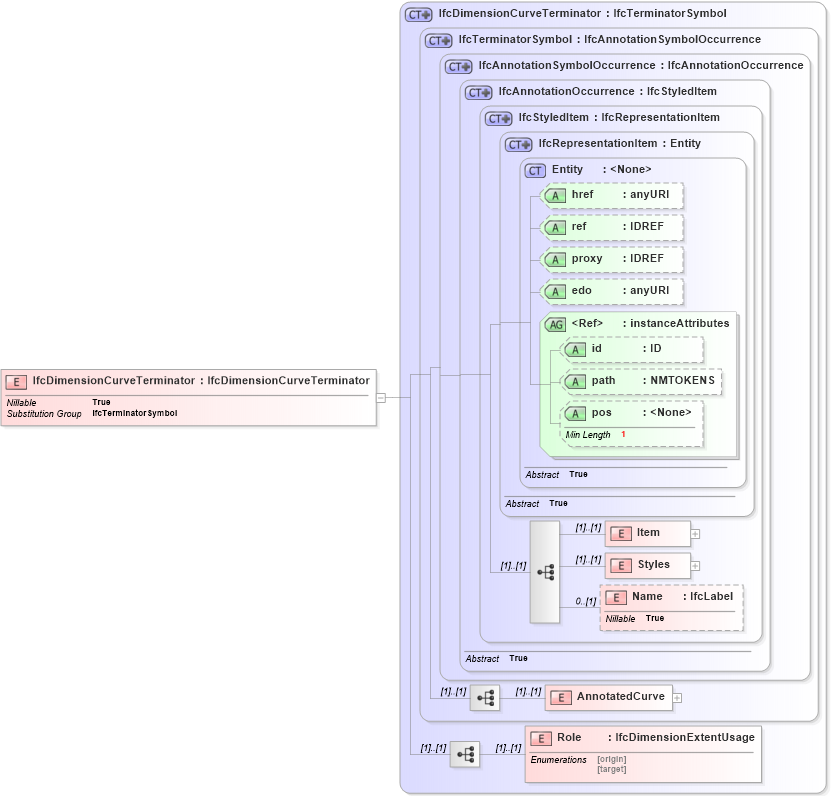
Task: Expand the Item element
Action: [696, 533]
